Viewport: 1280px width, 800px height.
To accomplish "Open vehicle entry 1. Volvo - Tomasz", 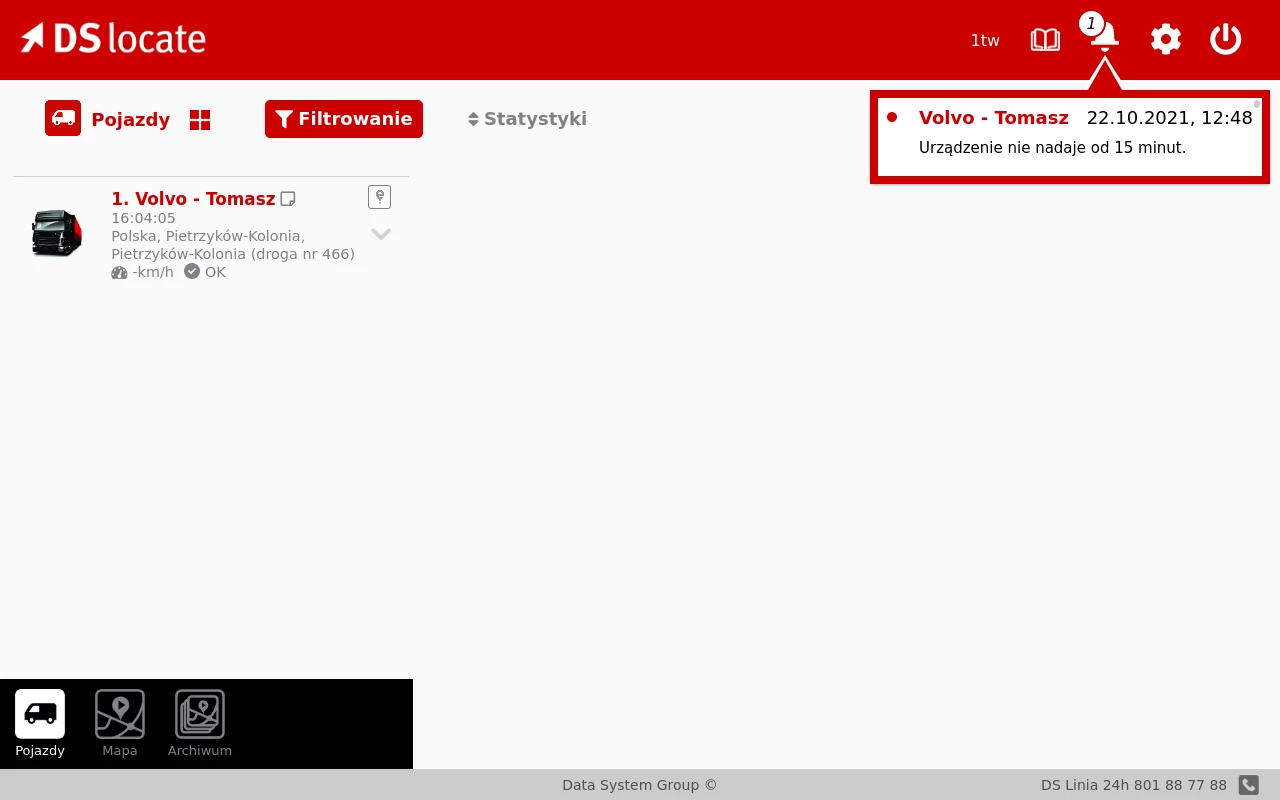I will [193, 198].
